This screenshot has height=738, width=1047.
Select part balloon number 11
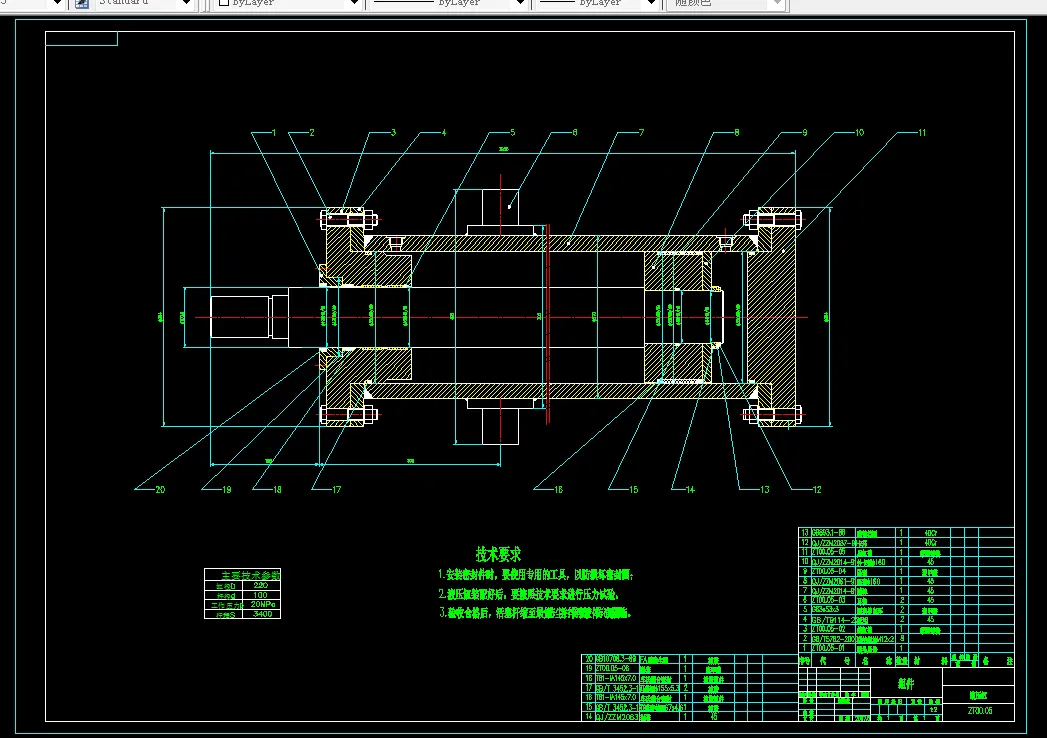[922, 132]
